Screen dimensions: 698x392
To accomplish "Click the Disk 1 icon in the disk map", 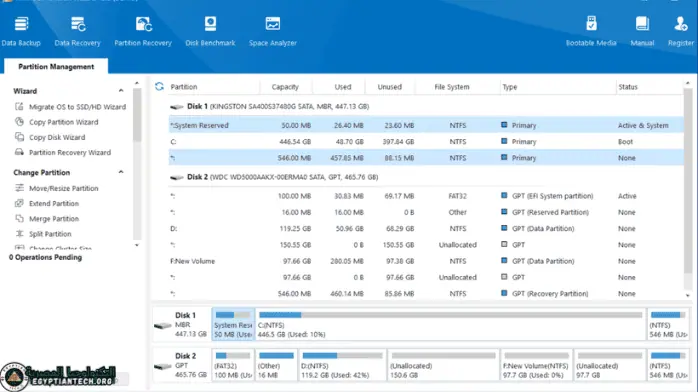I will click(x=162, y=325).
